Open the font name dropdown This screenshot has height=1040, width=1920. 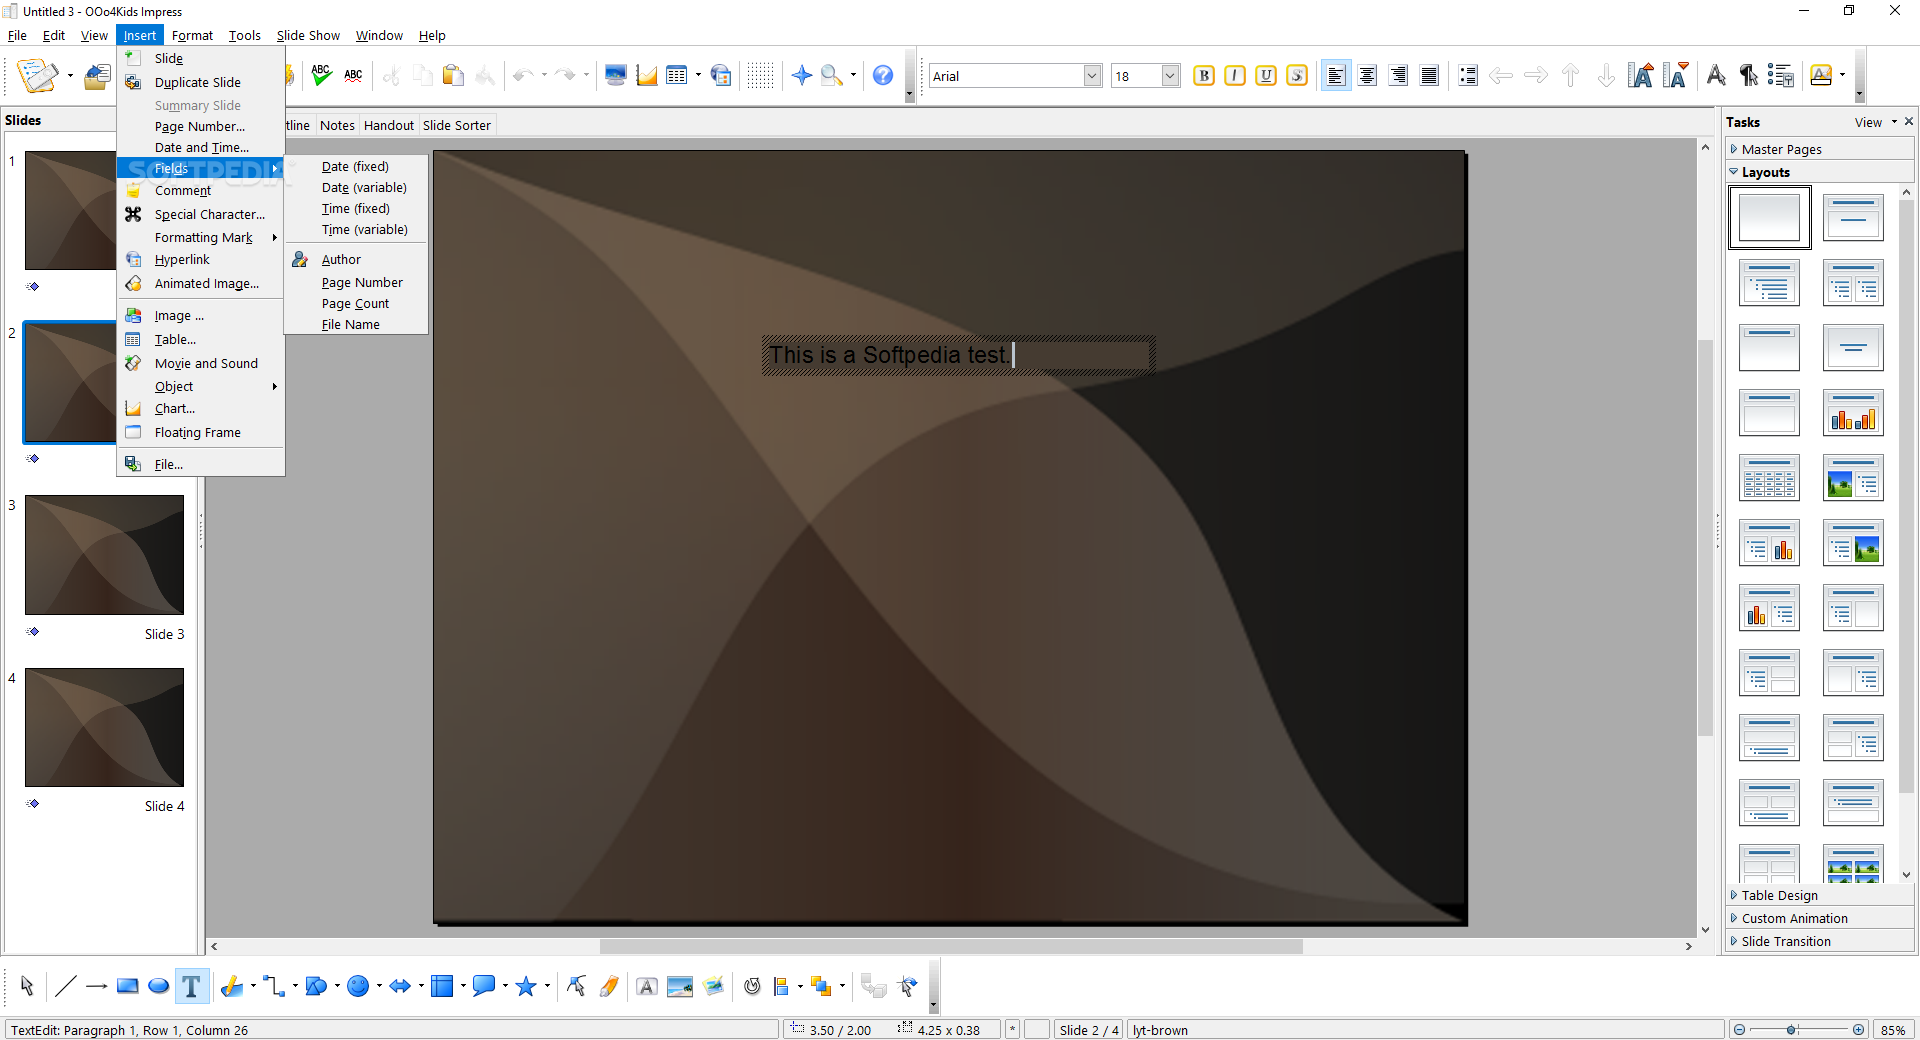(1093, 75)
